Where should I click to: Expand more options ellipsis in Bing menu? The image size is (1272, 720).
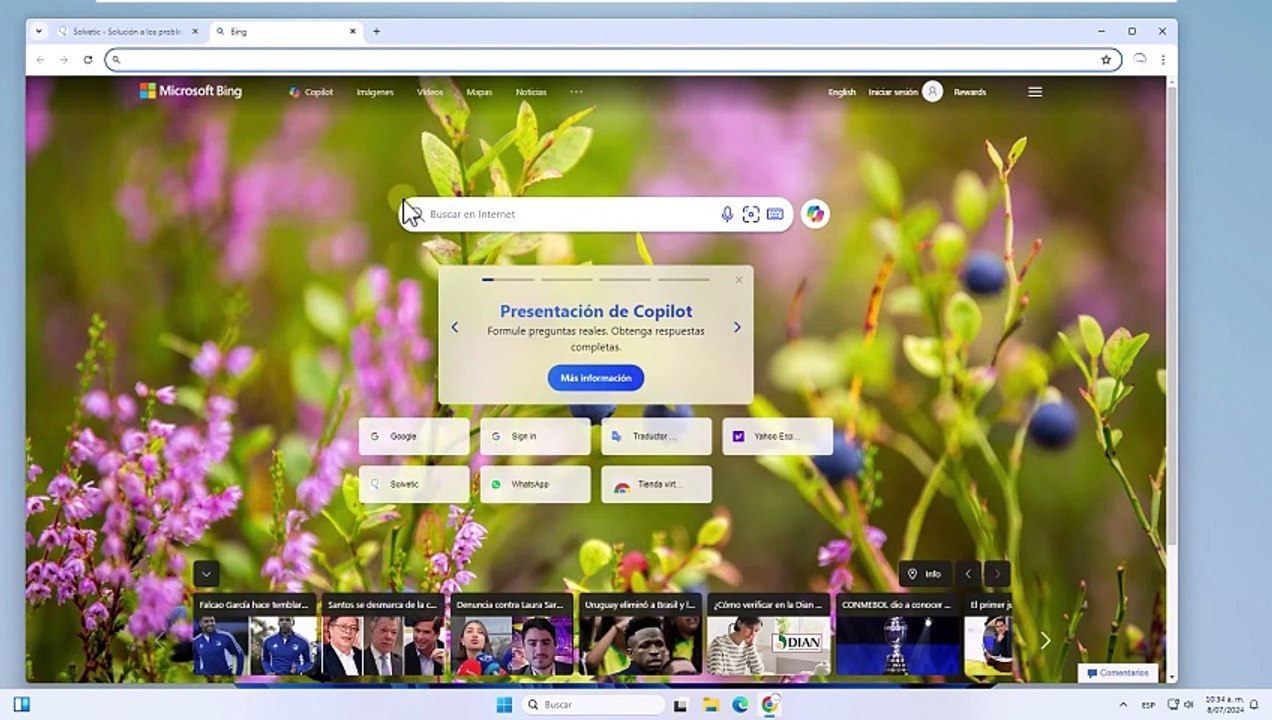tap(576, 91)
